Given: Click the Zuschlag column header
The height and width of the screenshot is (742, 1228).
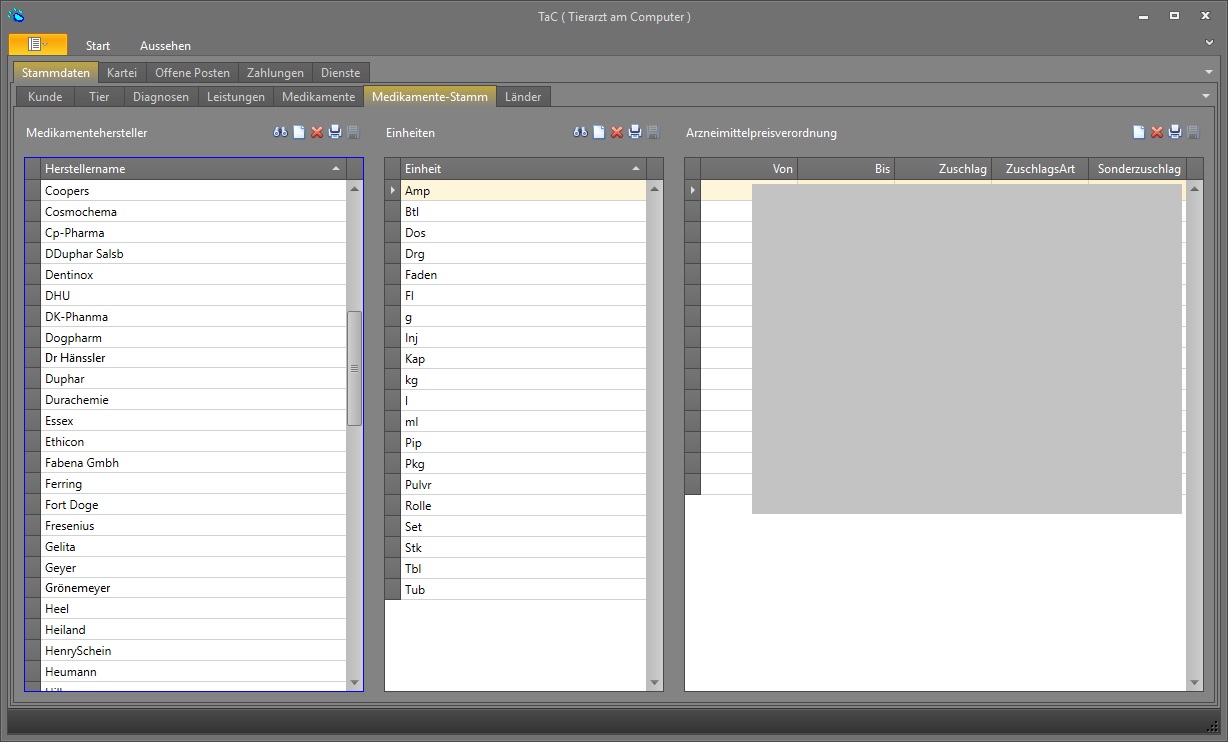Looking at the screenshot, I should tap(943, 169).
